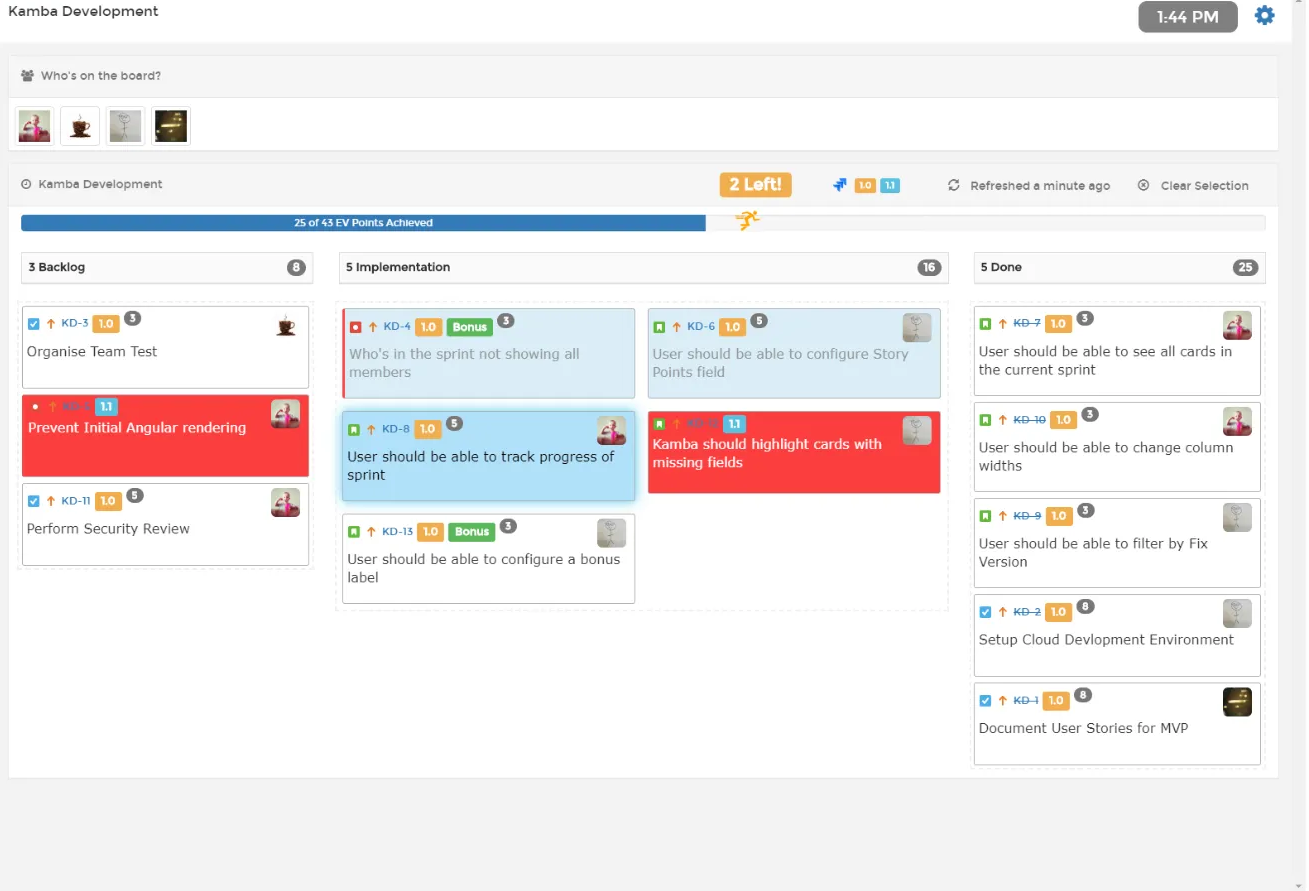Click the task checkbox icon on KD-11
Viewport: 1309px width, 891px height.
(34, 501)
